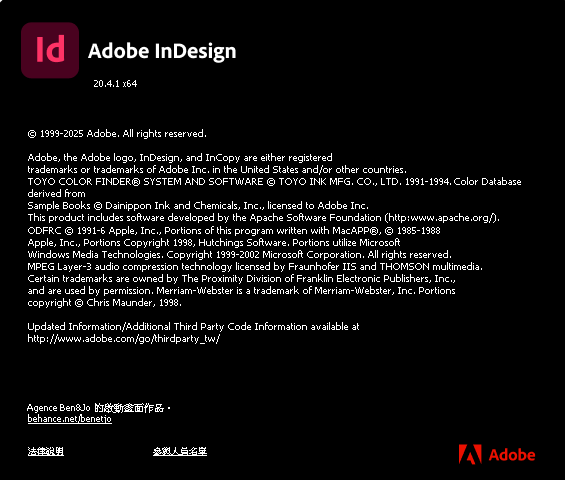
Task: Click the Adobe wordmark beside the logo
Action: [512, 455]
